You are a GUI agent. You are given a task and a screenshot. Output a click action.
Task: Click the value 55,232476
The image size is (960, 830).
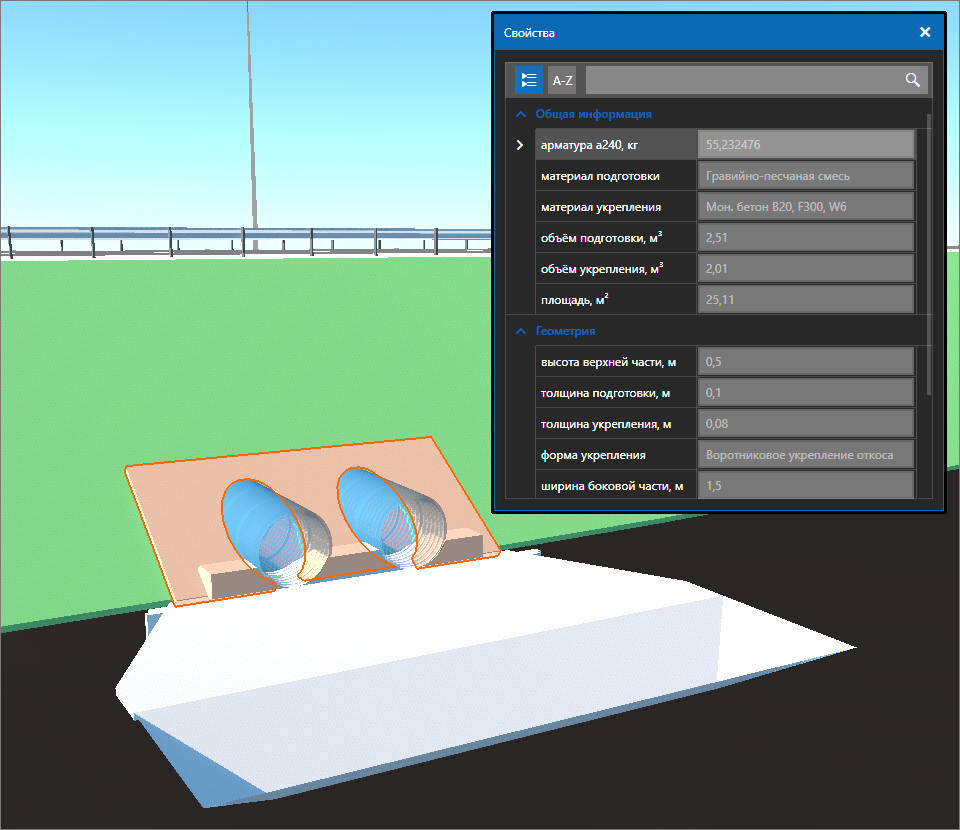tap(806, 145)
